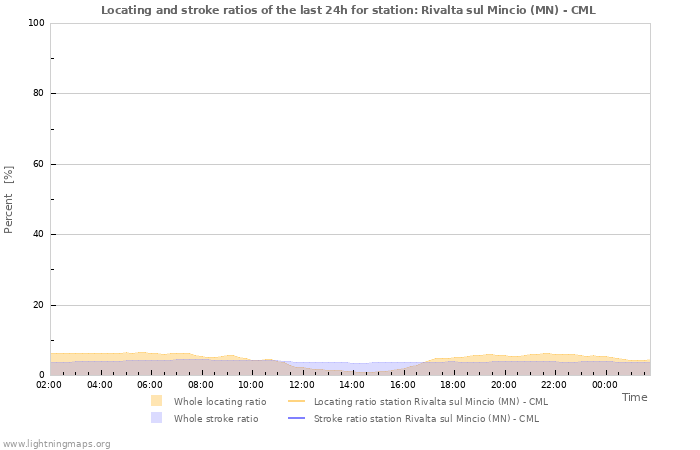Click the 00:00 time tick label

[x=604, y=384]
